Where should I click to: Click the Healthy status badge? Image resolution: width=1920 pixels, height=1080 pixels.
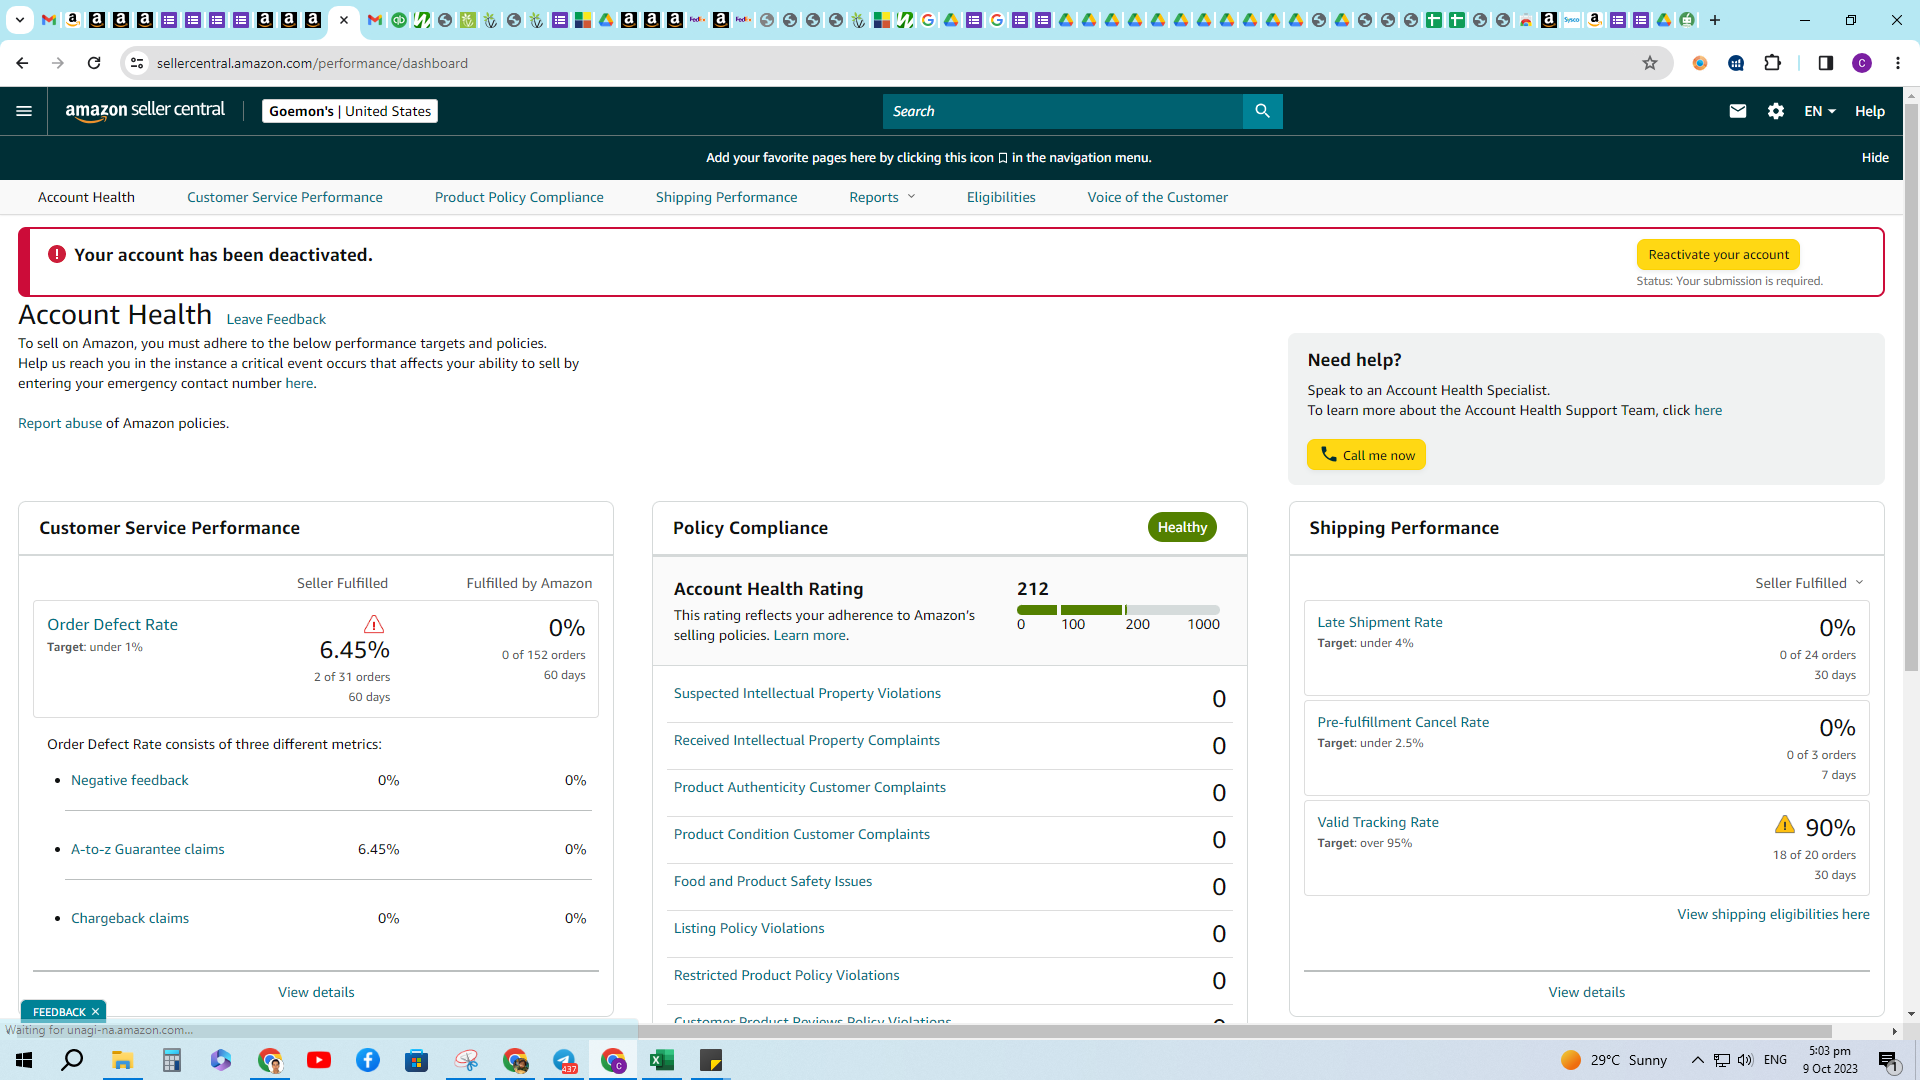click(x=1182, y=527)
